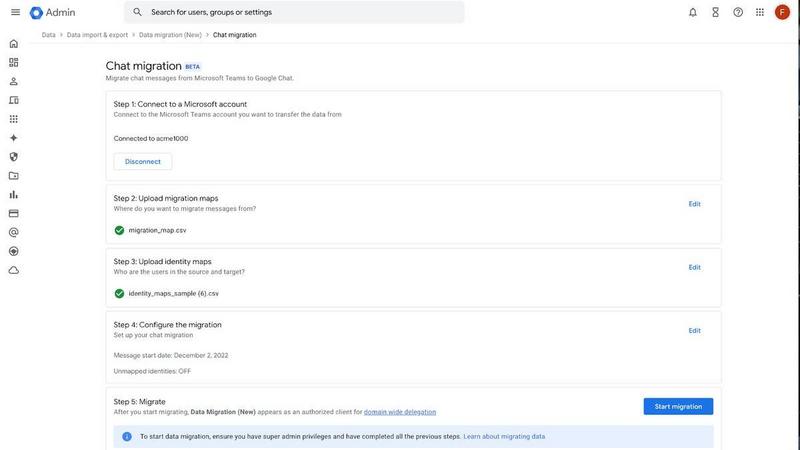This screenshot has width=800, height=450.
Task: Open Billing card icon in the sidebar
Action: 14,213
